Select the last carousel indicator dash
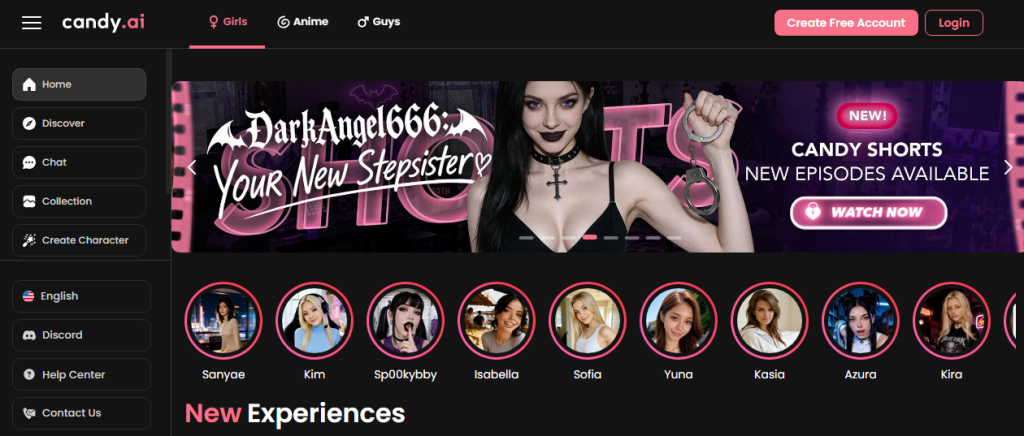 [674, 238]
